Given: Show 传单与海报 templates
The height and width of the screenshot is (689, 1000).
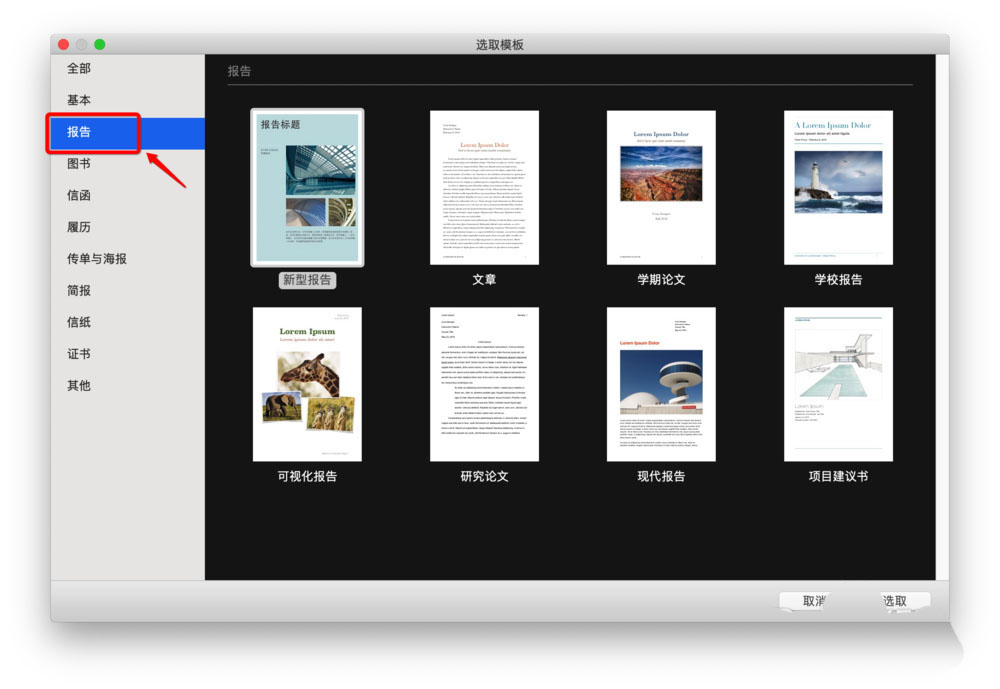Looking at the screenshot, I should (x=97, y=259).
